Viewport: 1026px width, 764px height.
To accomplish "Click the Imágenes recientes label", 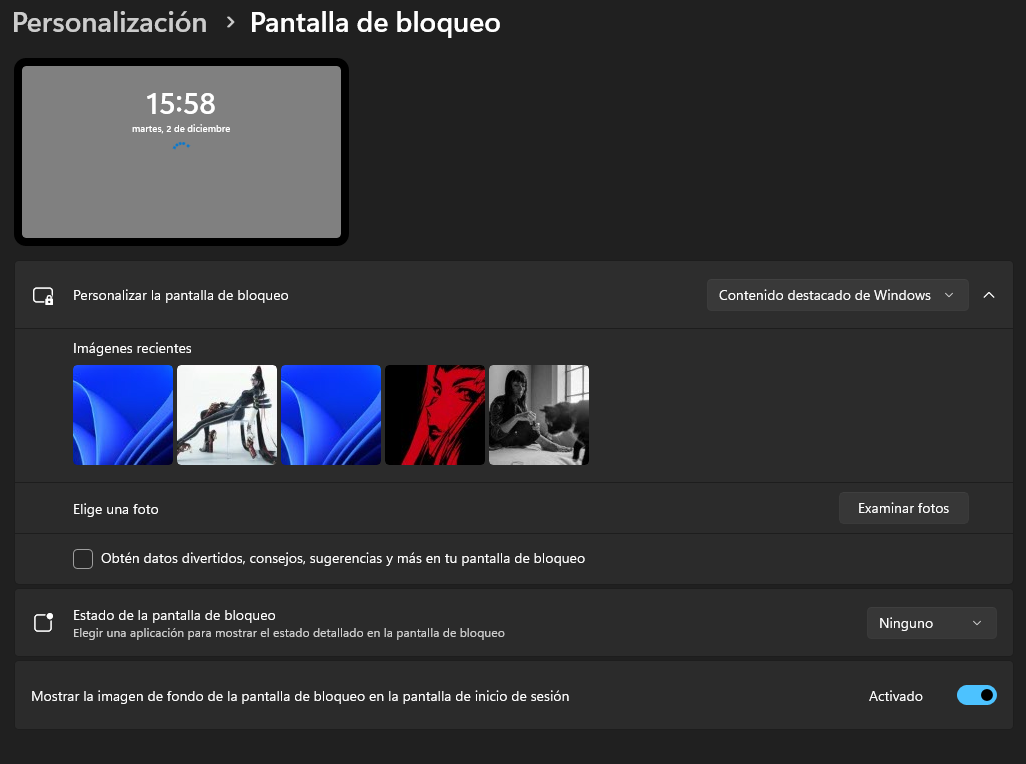I will 132,349.
